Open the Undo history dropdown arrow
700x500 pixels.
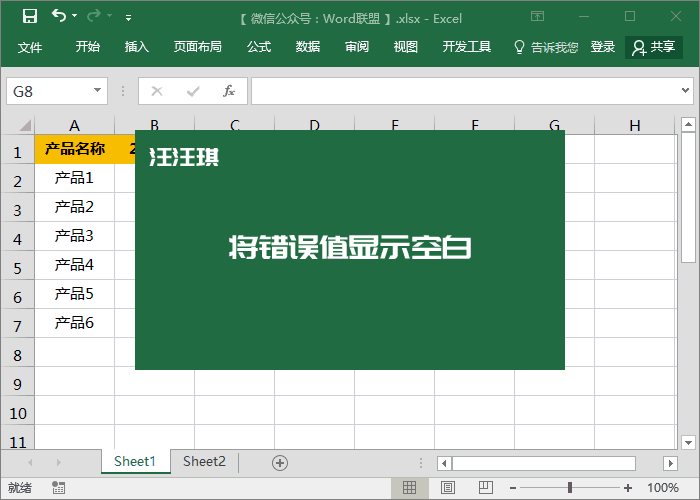(75, 16)
